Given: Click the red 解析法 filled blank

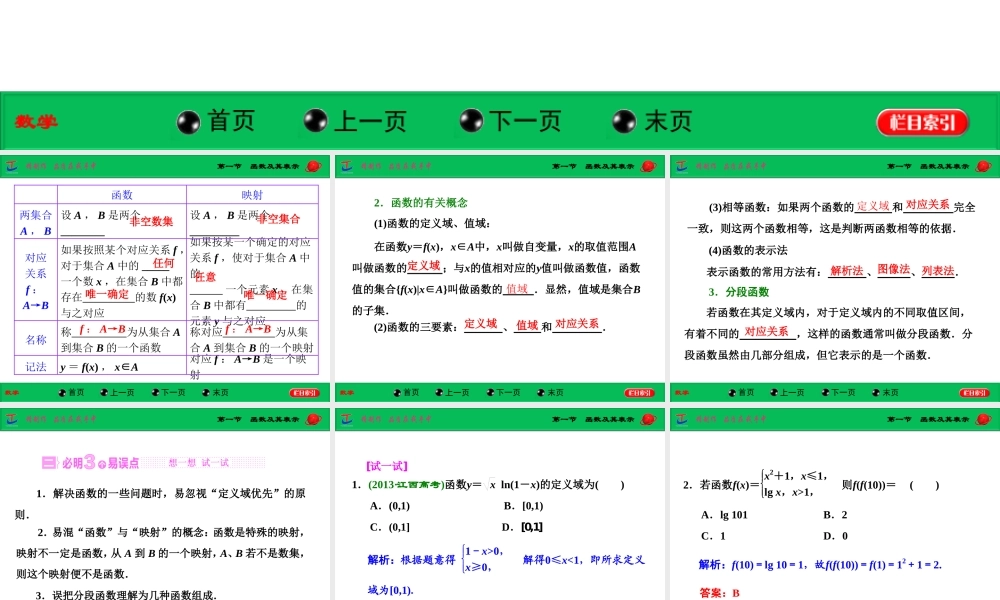Looking at the screenshot, I should [846, 270].
